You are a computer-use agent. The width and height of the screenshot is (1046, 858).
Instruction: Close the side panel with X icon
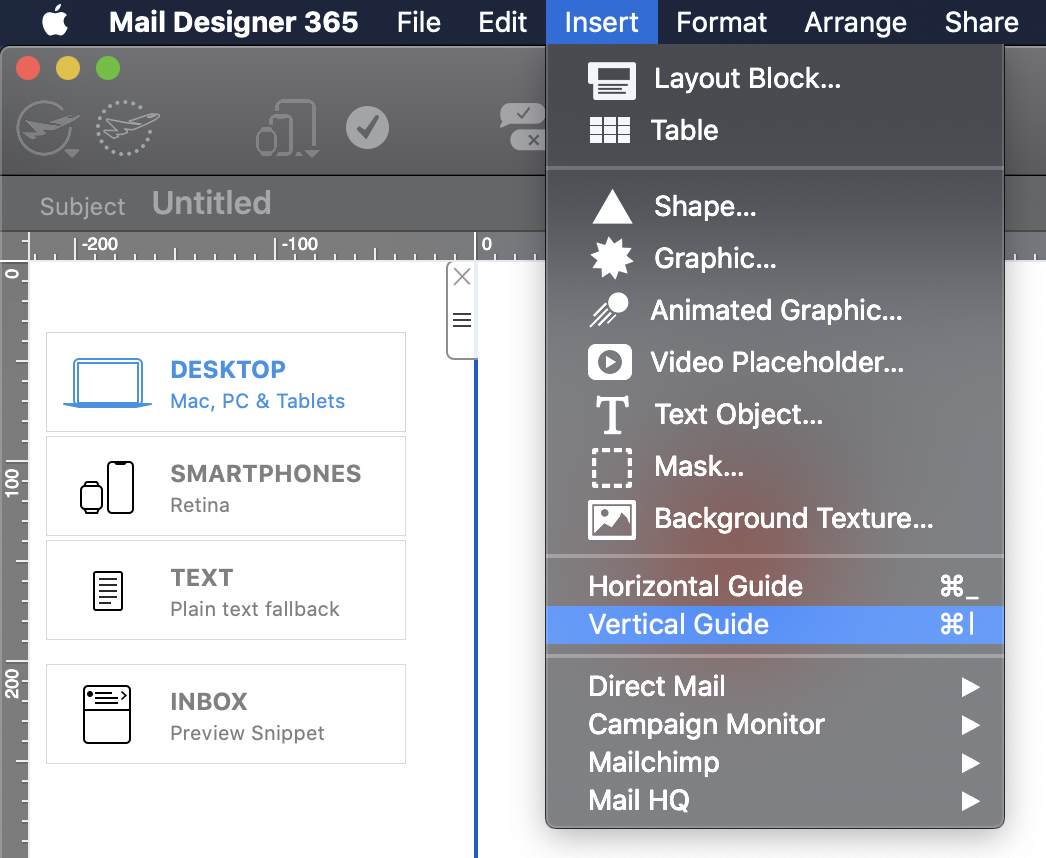point(462,276)
